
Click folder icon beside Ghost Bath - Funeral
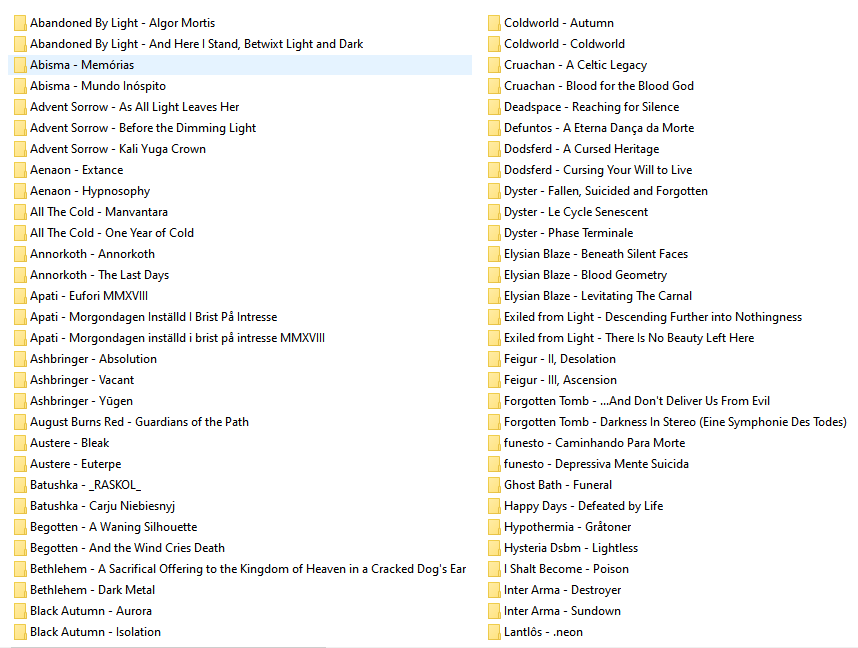[x=494, y=485]
